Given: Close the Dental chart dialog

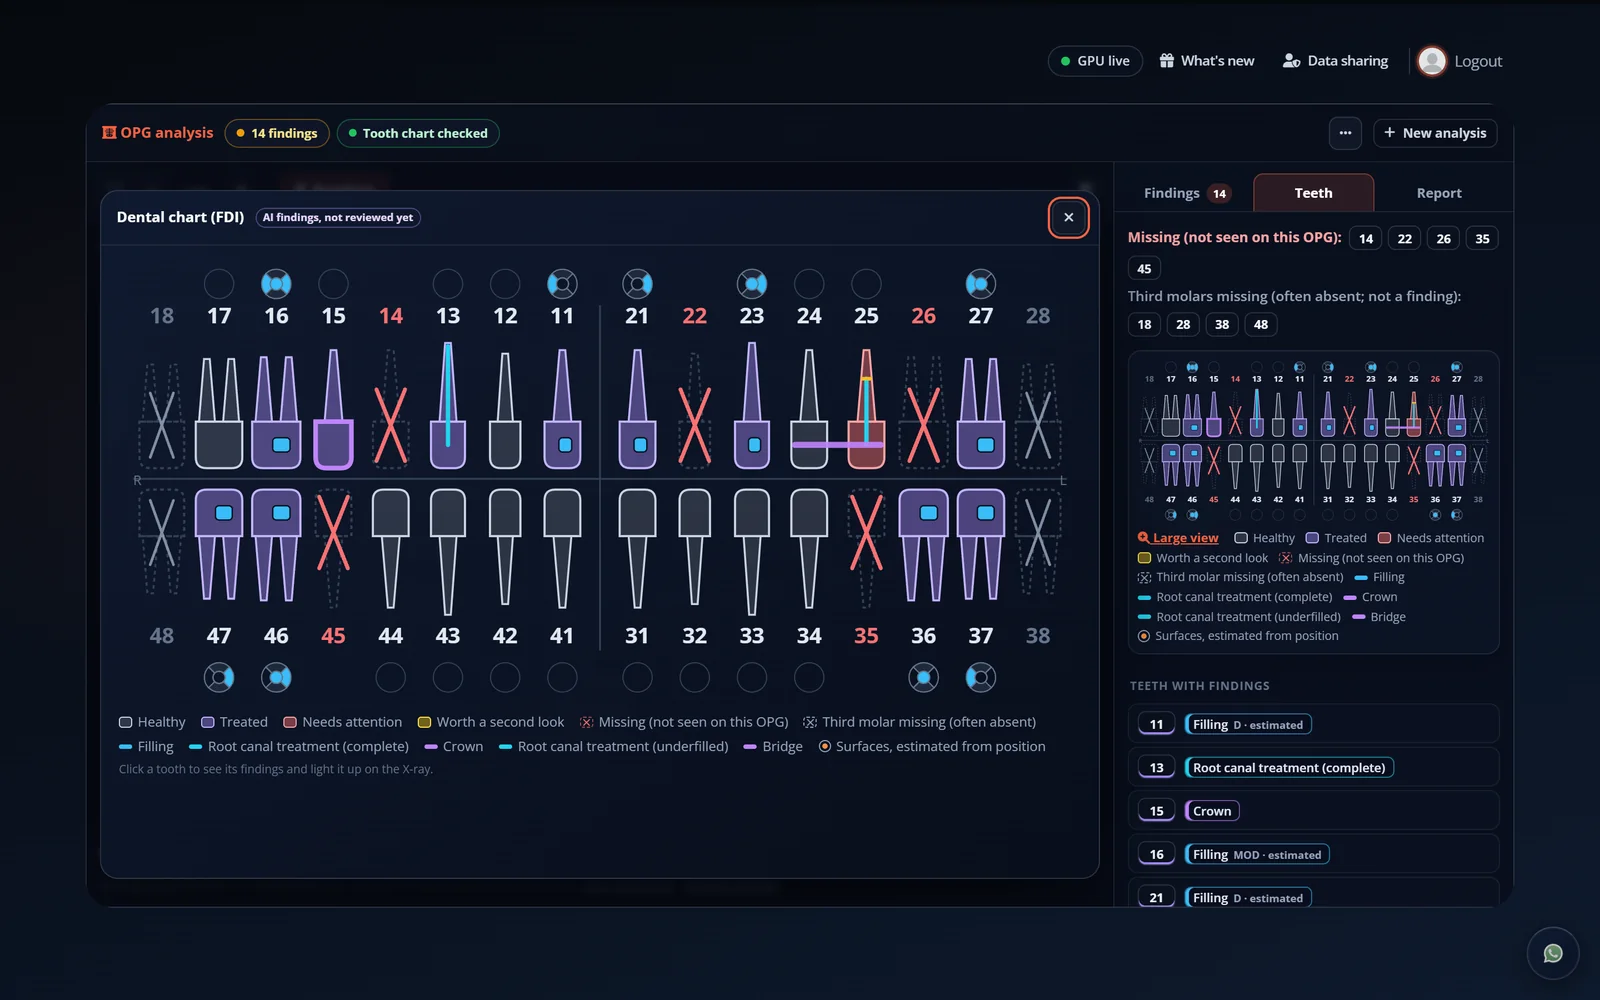Looking at the screenshot, I should tap(1068, 217).
